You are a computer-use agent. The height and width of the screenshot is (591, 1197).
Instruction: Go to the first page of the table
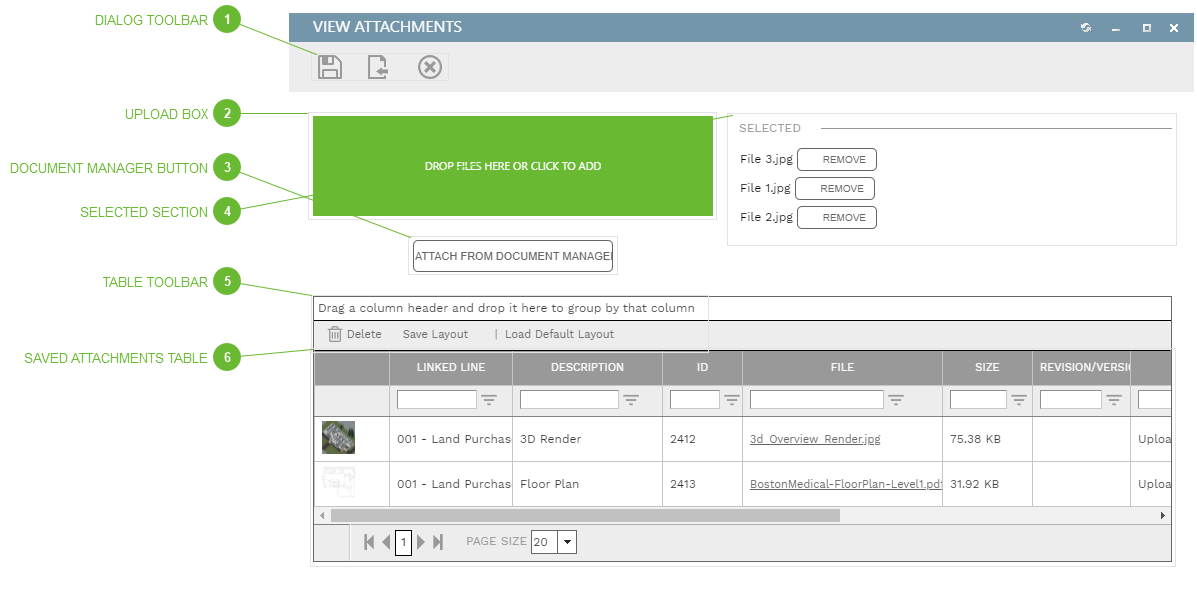[x=369, y=541]
